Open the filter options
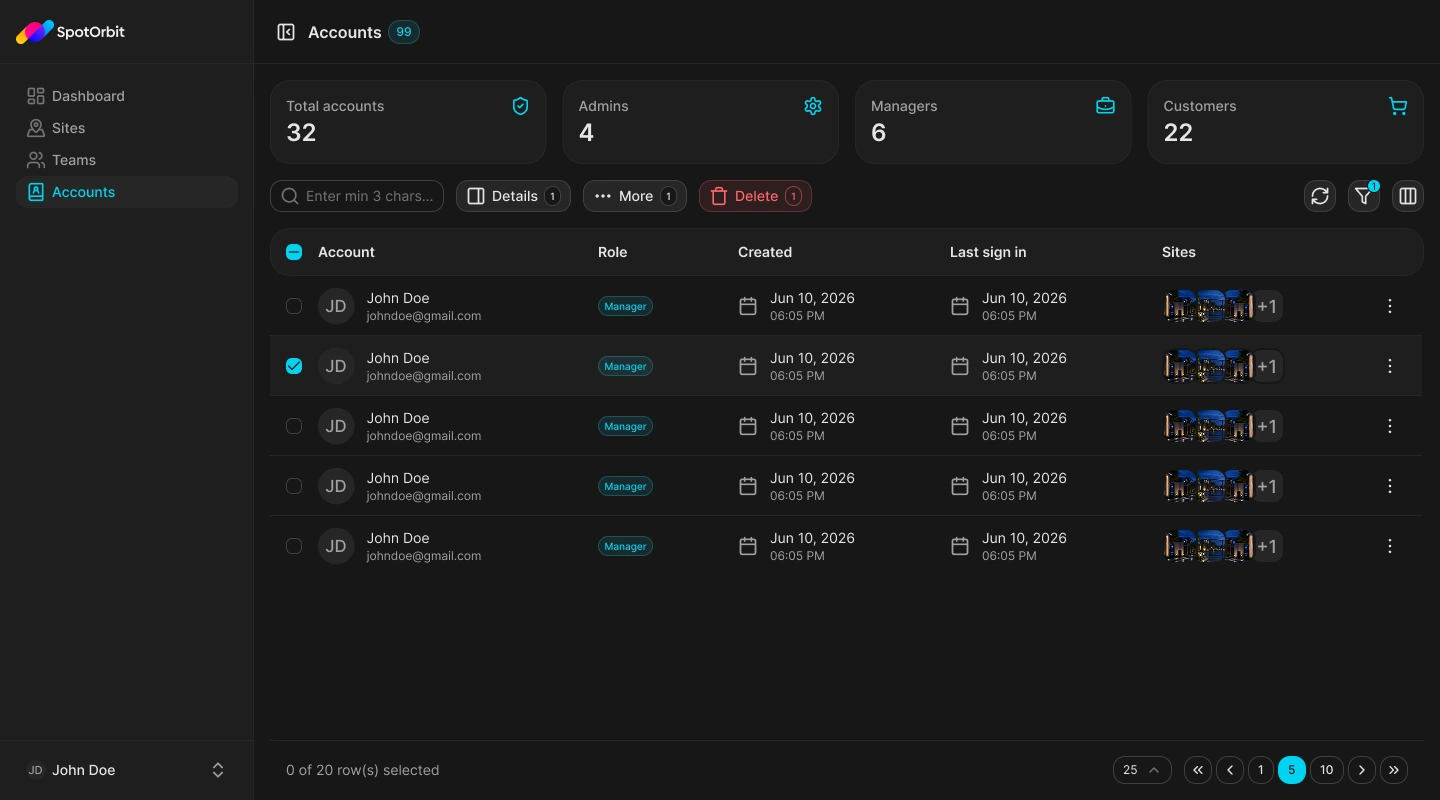Viewport: 1440px width, 800px height. (x=1364, y=196)
